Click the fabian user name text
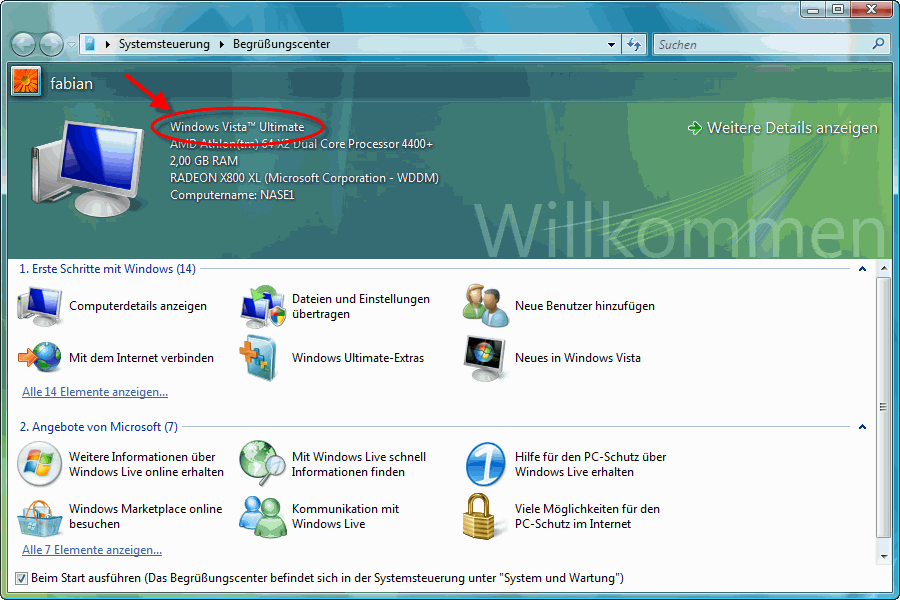 [x=71, y=84]
